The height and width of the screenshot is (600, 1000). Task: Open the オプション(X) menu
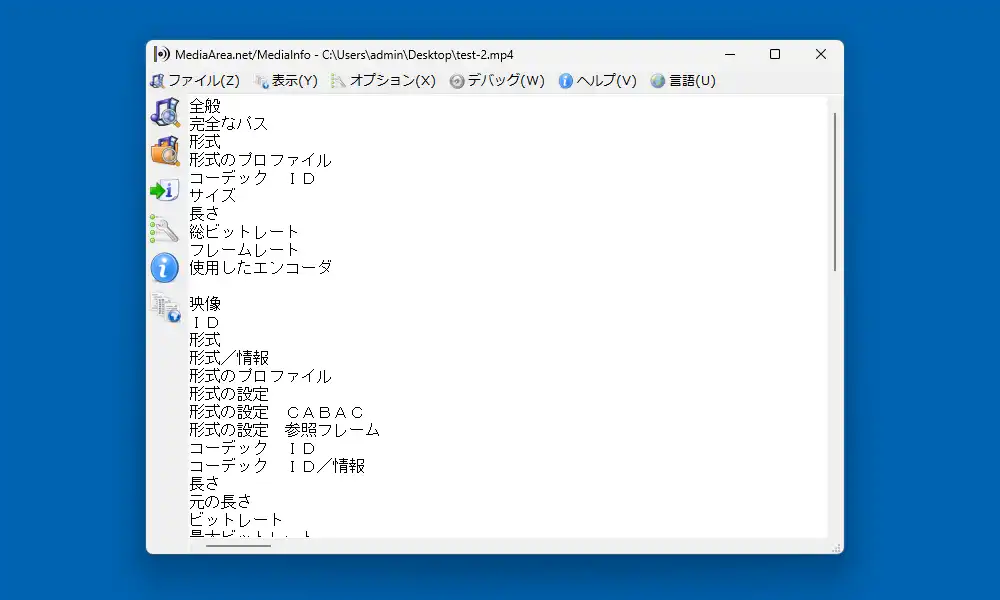pos(383,80)
